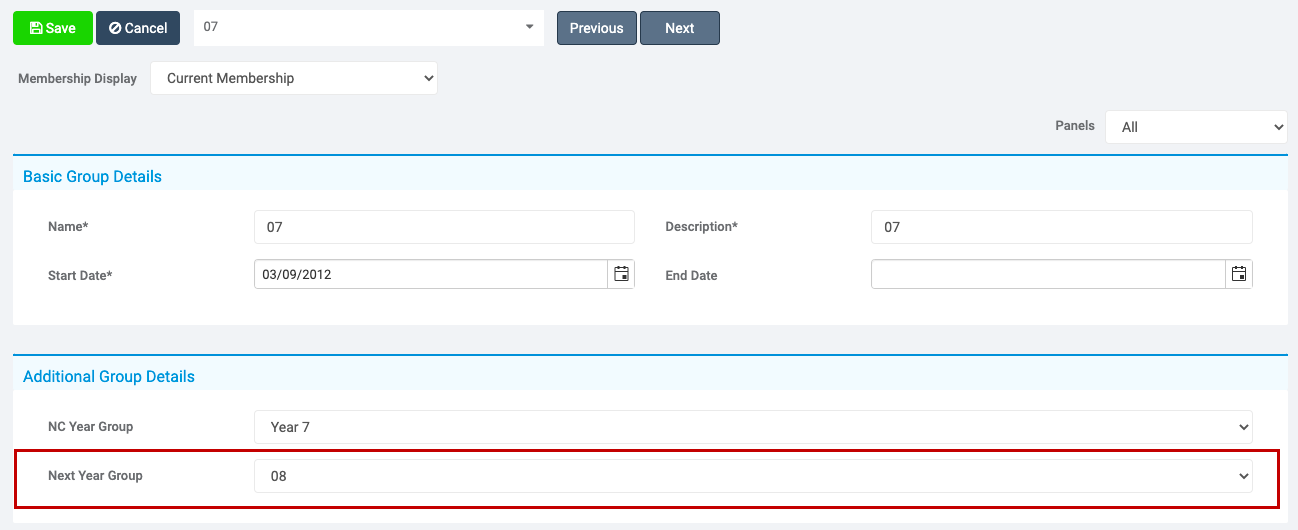1298x530 pixels.
Task: Open the Next Year Group dropdown
Action: 752,476
